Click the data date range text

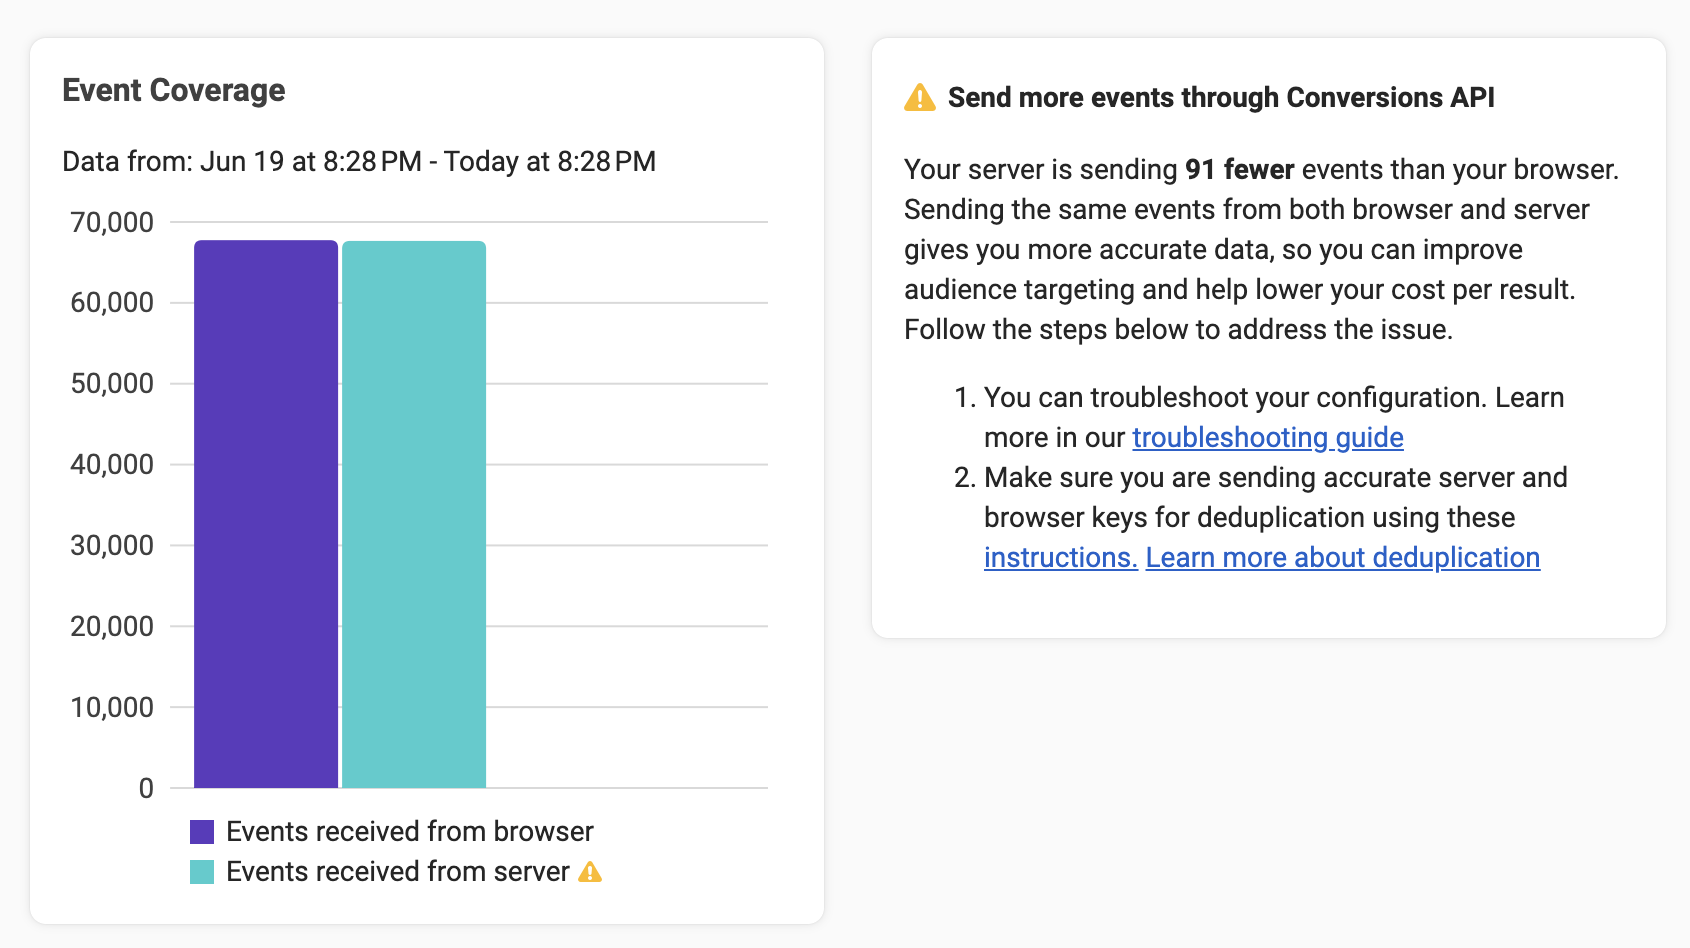(x=359, y=161)
